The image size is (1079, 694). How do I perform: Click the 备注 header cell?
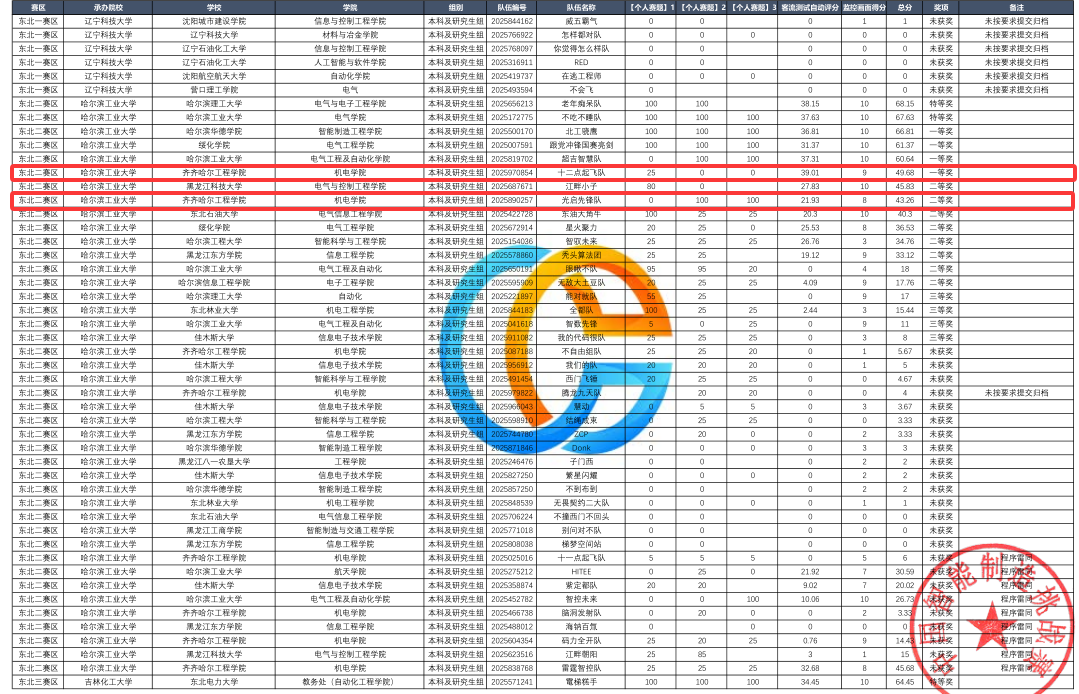point(1016,7)
